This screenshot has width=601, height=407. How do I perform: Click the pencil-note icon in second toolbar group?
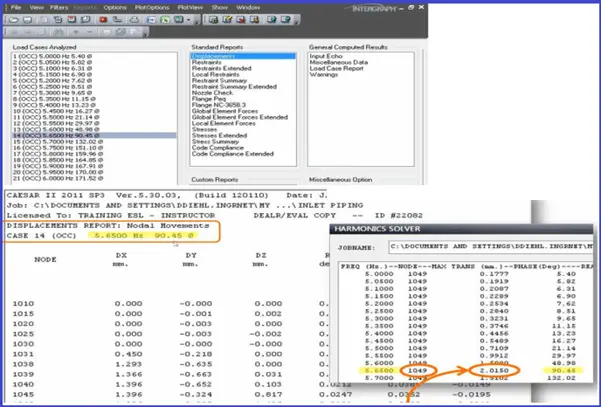click(x=227, y=20)
